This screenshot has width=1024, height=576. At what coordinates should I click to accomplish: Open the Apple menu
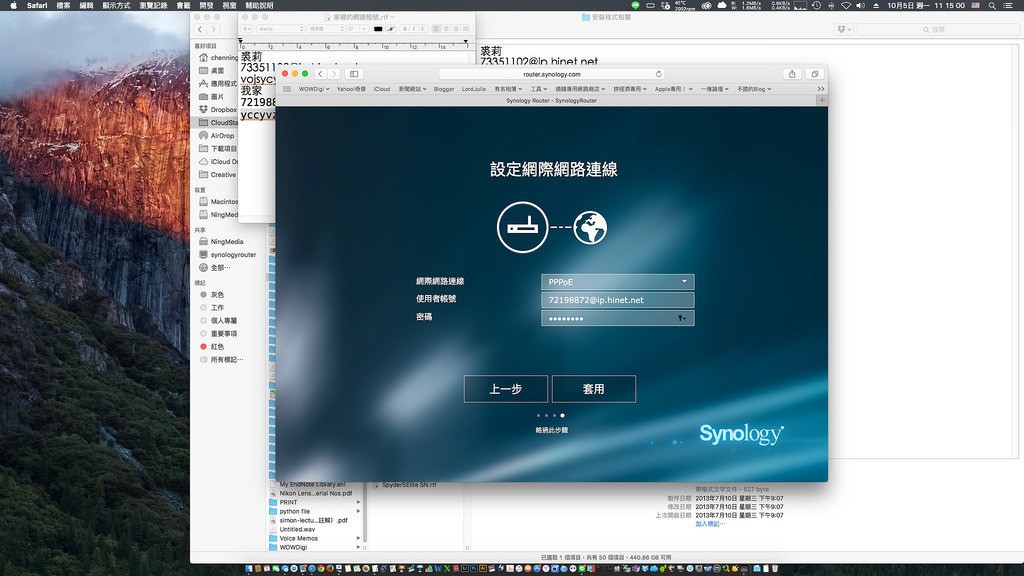click(x=13, y=5)
